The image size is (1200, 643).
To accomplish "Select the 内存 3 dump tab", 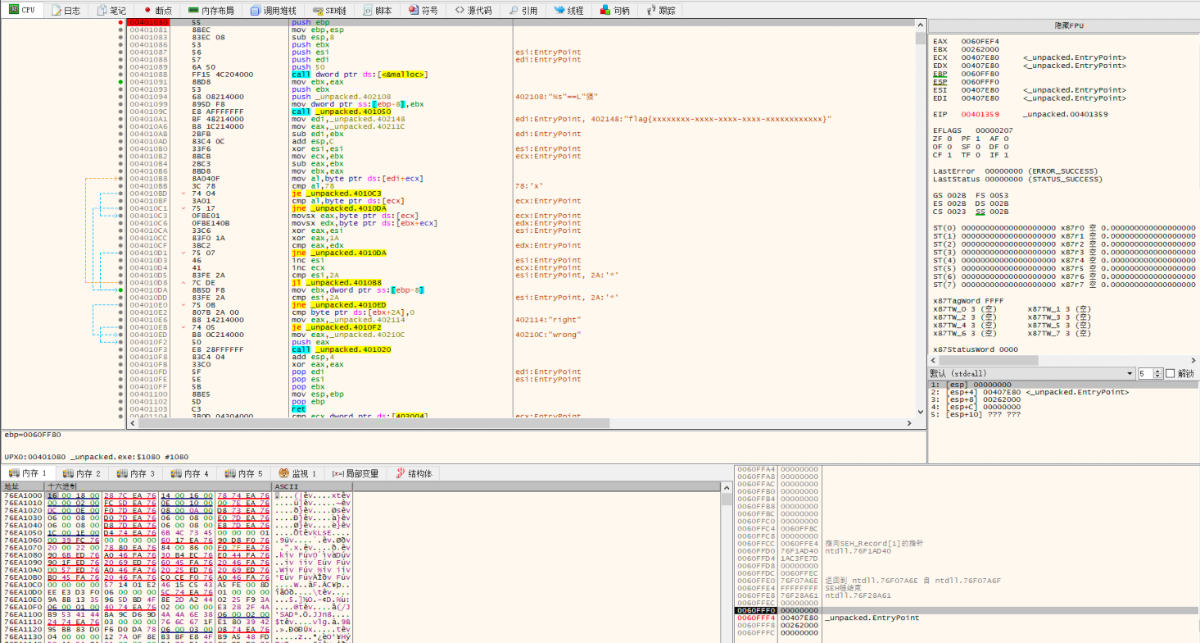I will point(137,473).
